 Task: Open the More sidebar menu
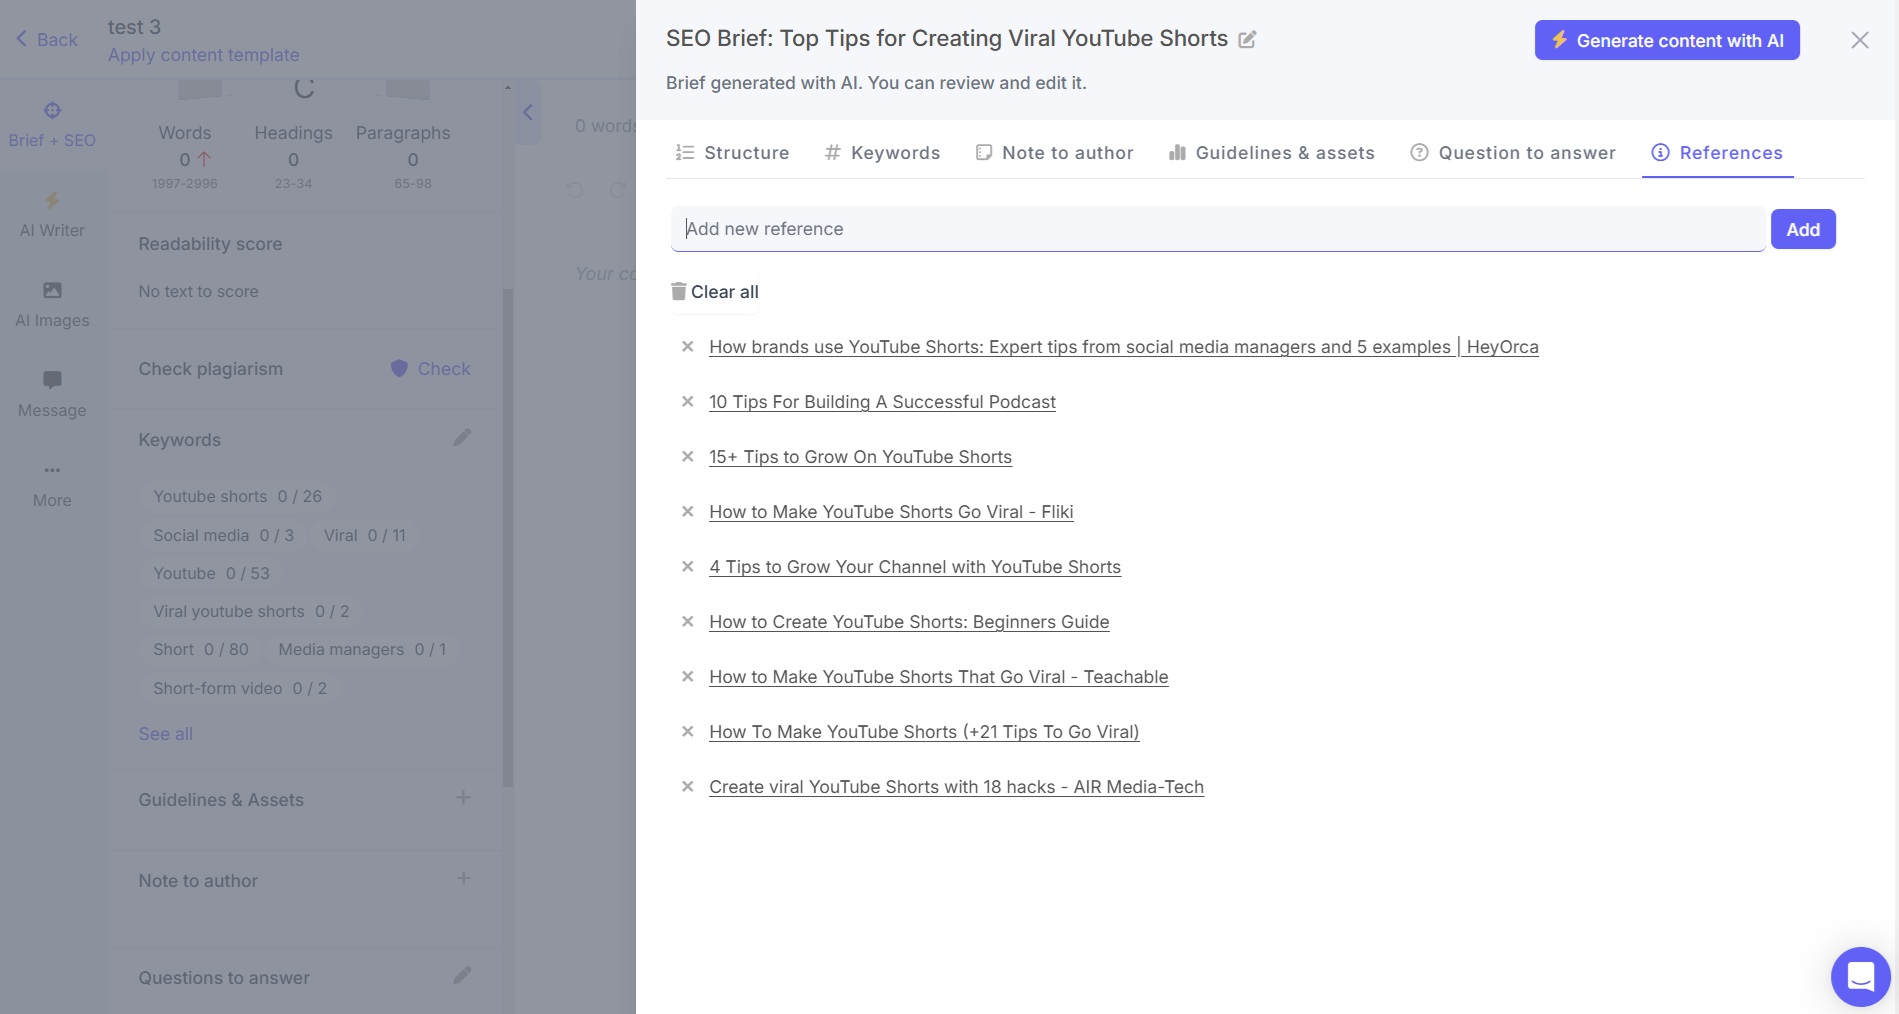[52, 485]
